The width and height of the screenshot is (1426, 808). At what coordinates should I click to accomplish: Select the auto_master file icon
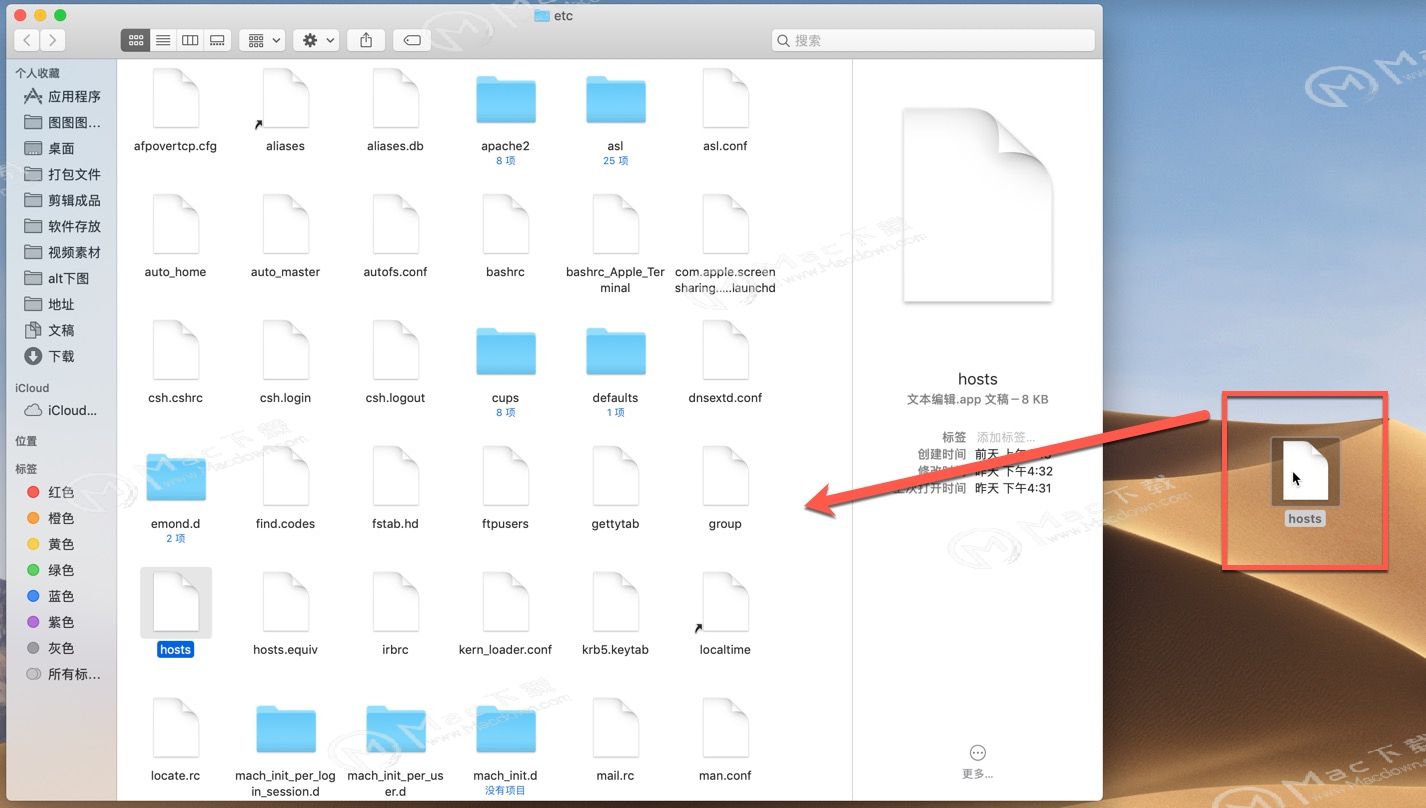pyautogui.click(x=285, y=225)
